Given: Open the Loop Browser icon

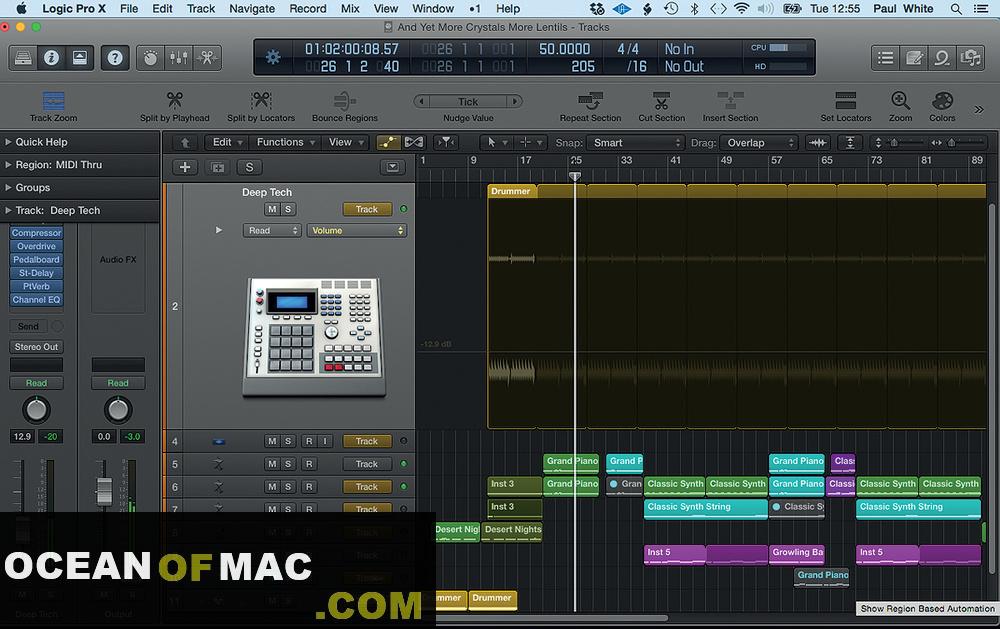Looking at the screenshot, I should pyautogui.click(x=942, y=58).
